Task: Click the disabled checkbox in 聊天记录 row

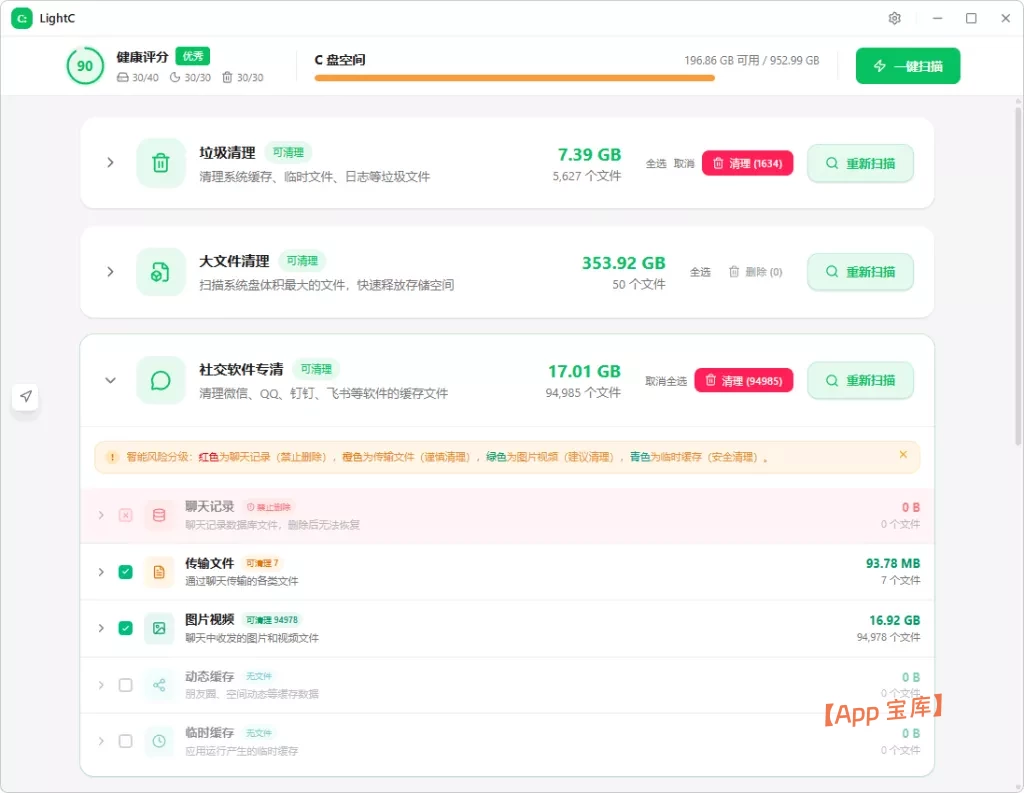Action: coord(125,515)
